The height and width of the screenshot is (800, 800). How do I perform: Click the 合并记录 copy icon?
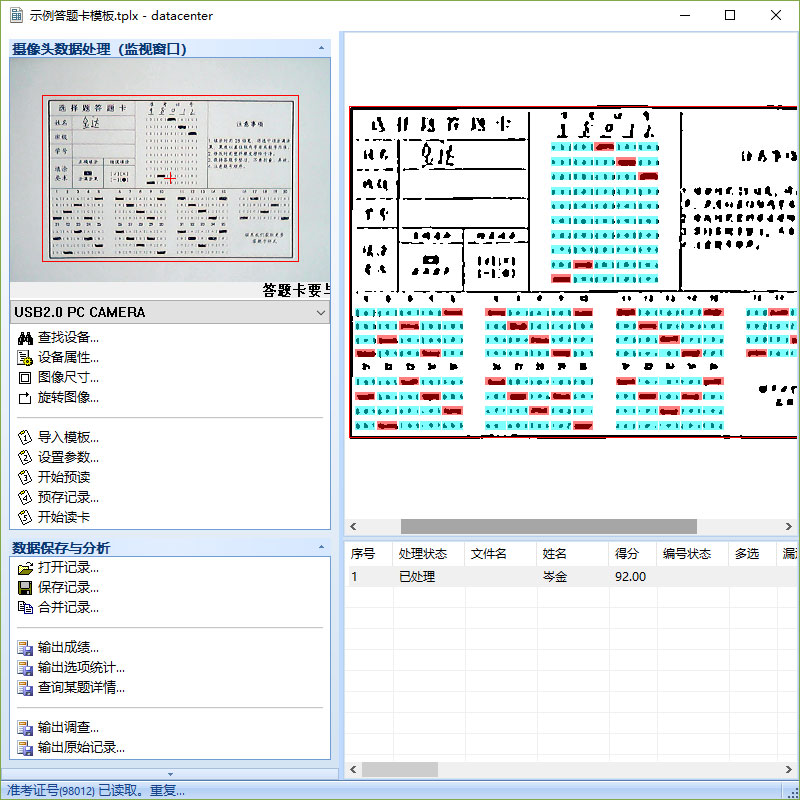[x=25, y=608]
